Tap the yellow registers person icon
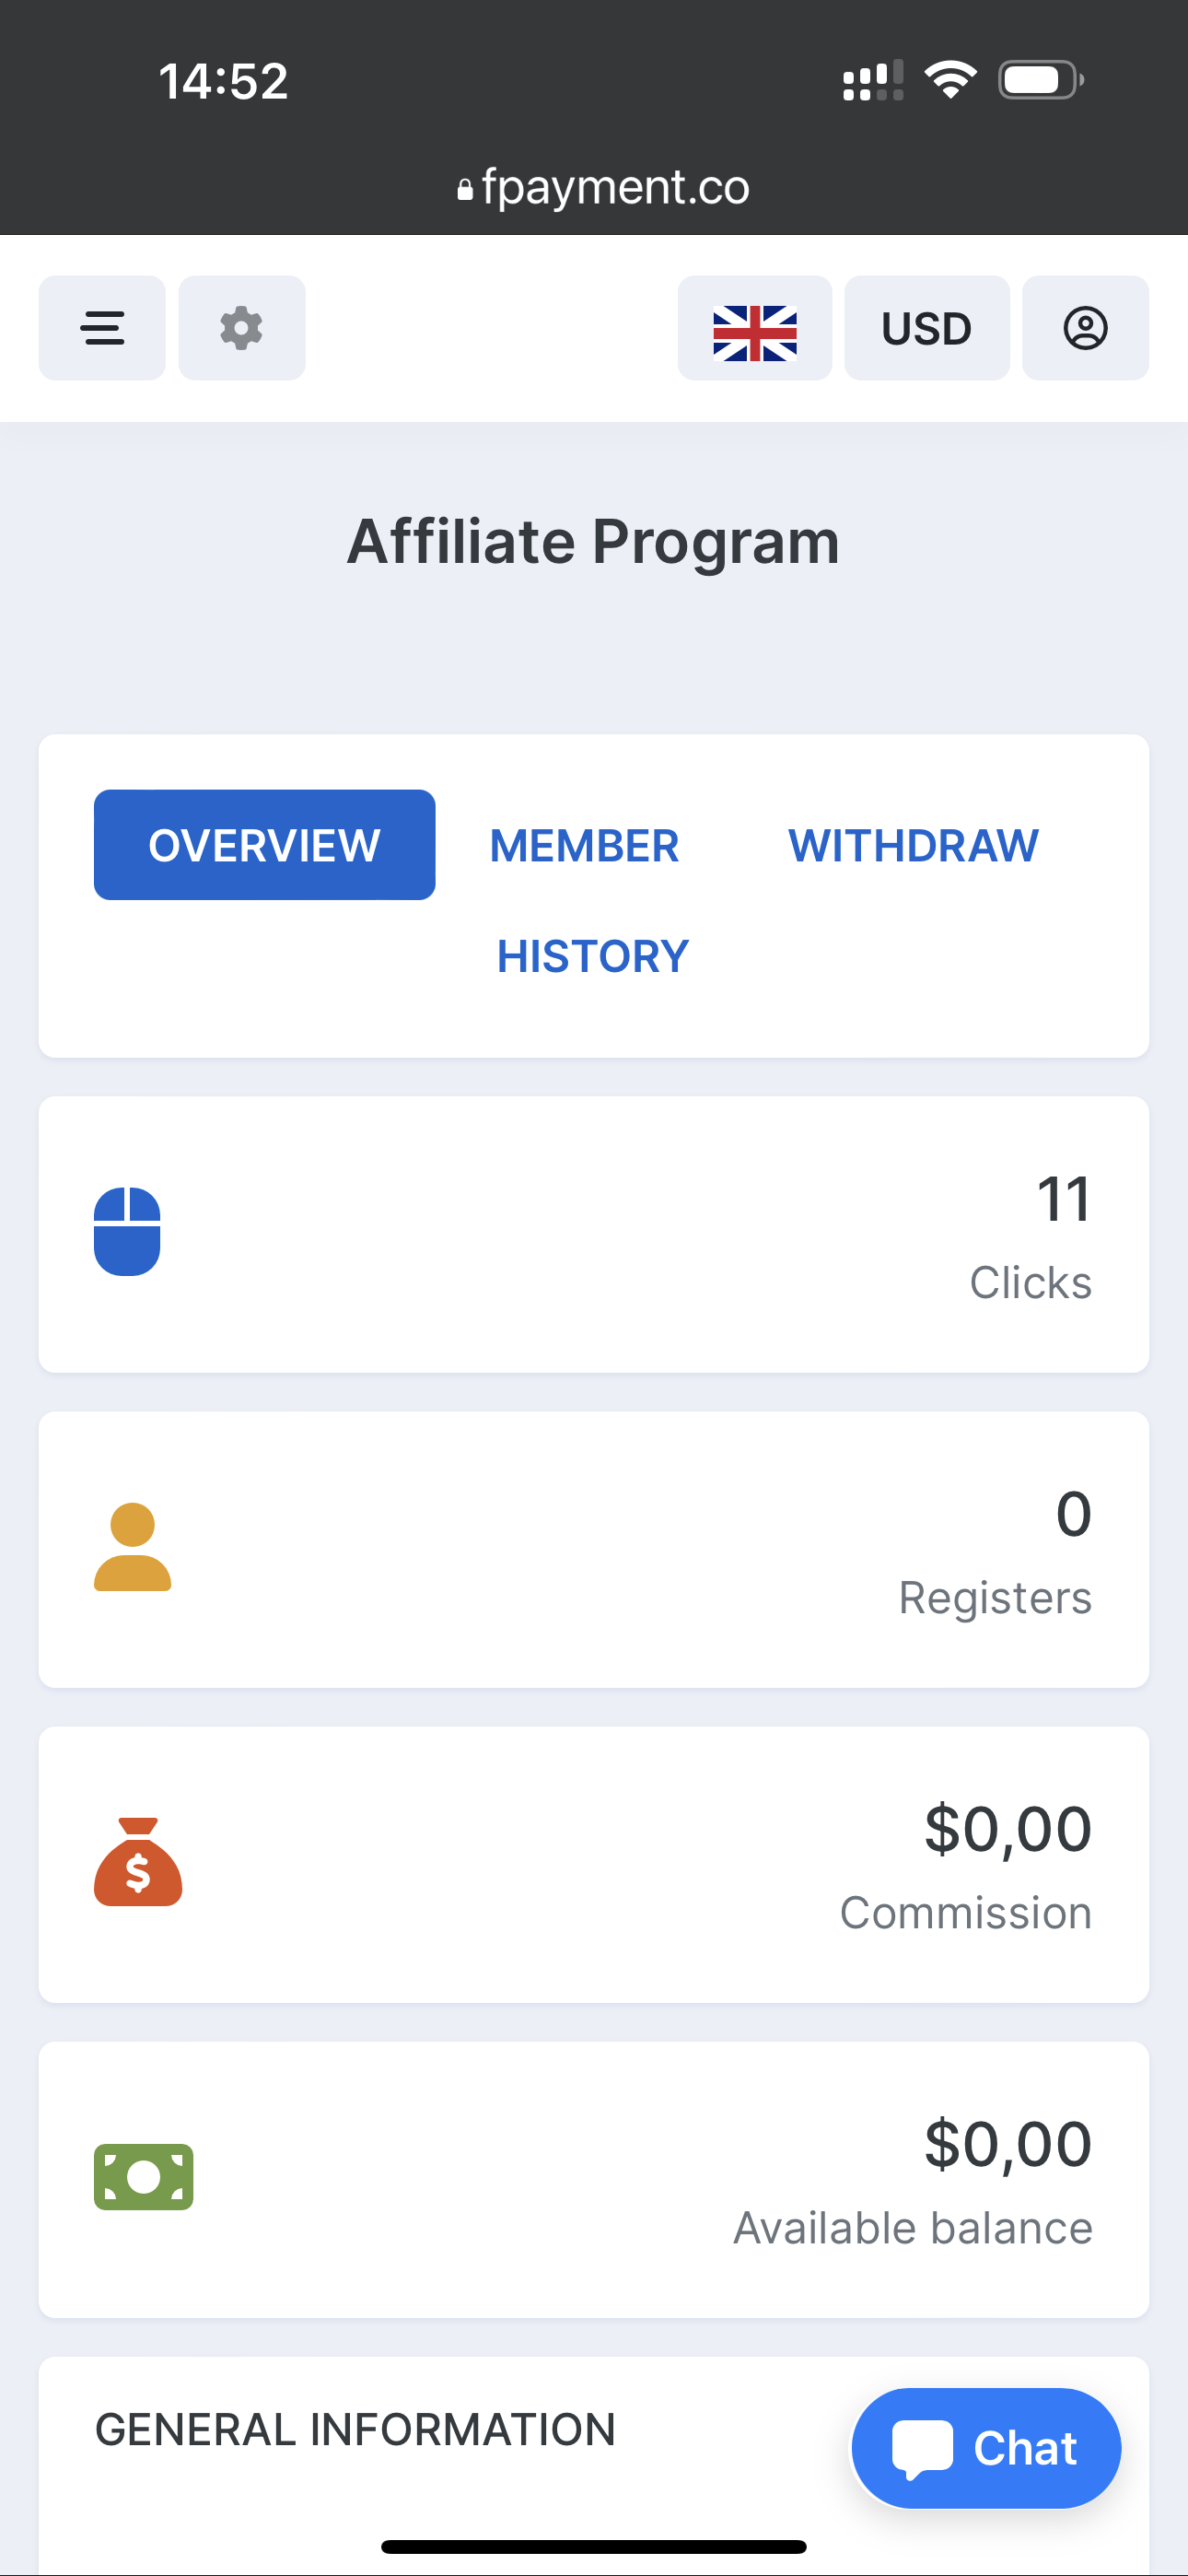The height and width of the screenshot is (2576, 1188). (132, 1547)
